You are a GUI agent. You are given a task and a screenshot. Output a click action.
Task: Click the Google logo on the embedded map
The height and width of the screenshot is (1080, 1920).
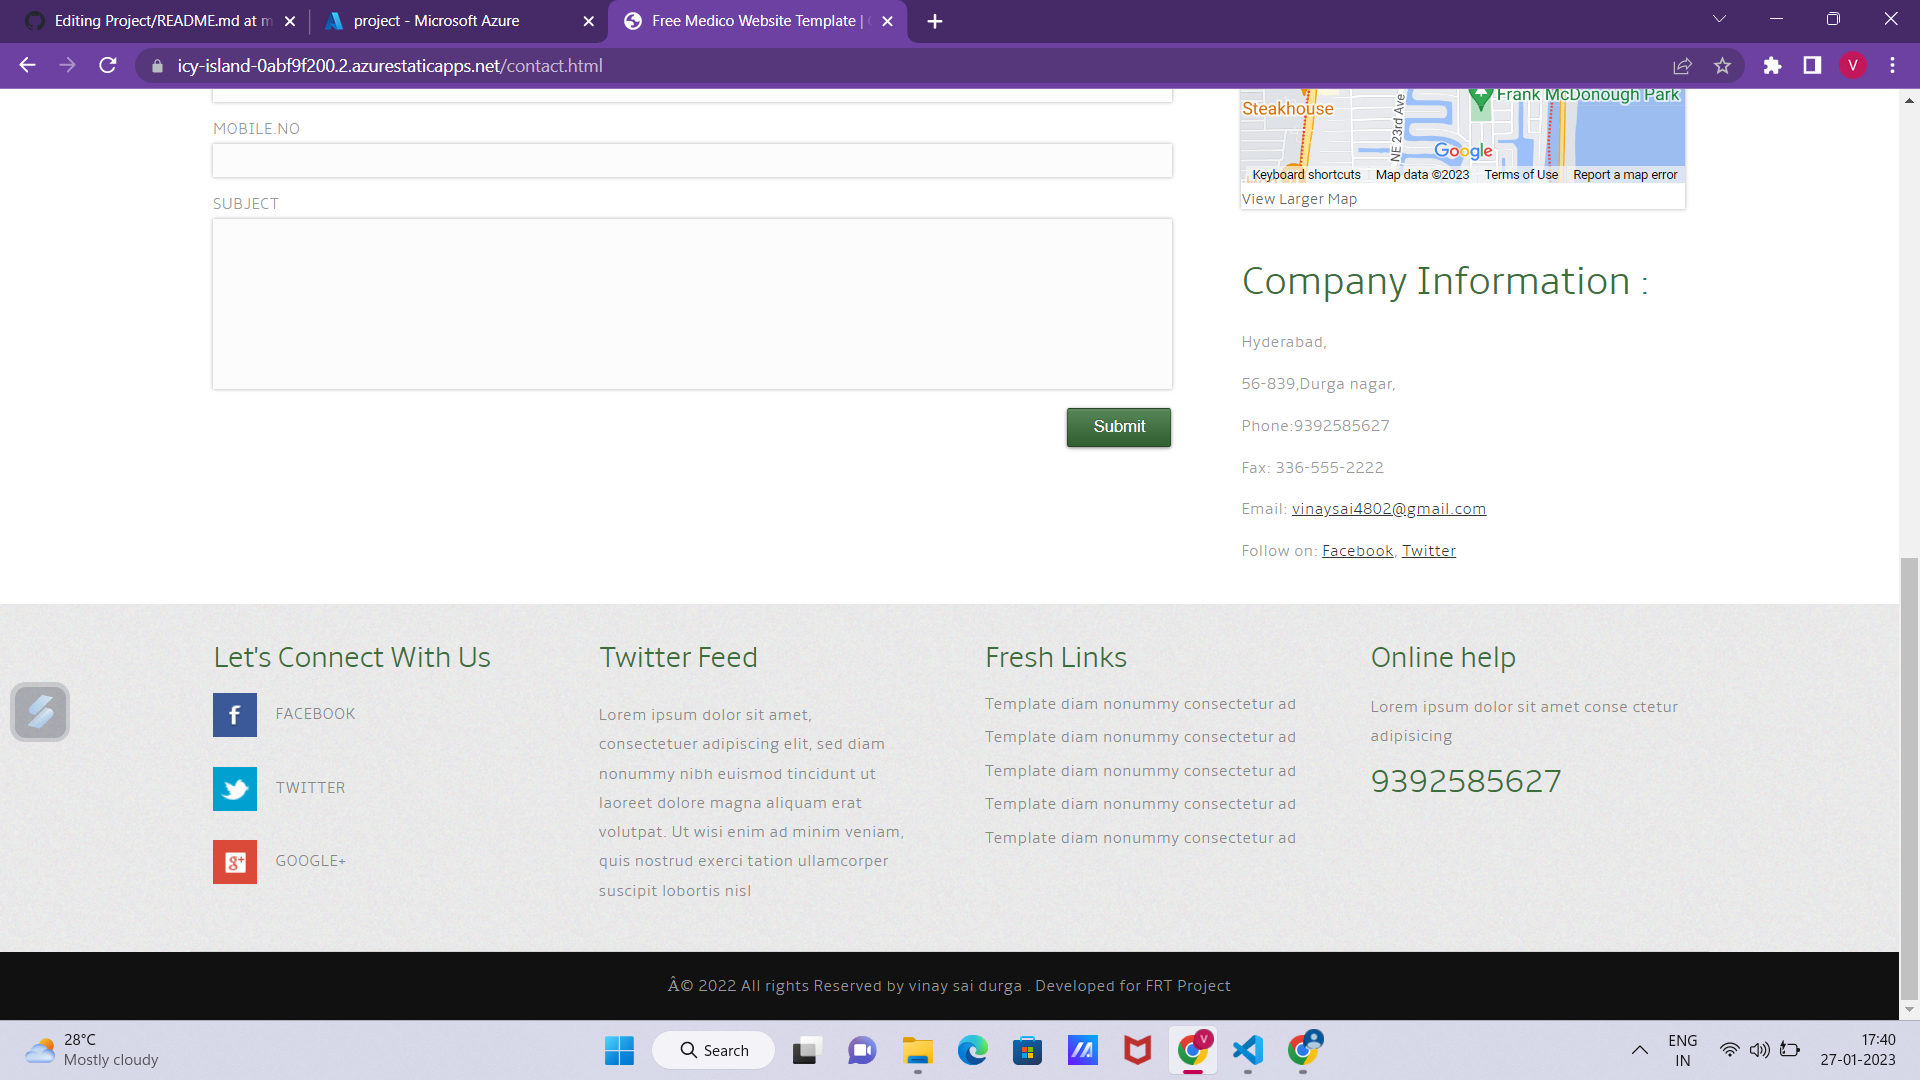click(1464, 150)
